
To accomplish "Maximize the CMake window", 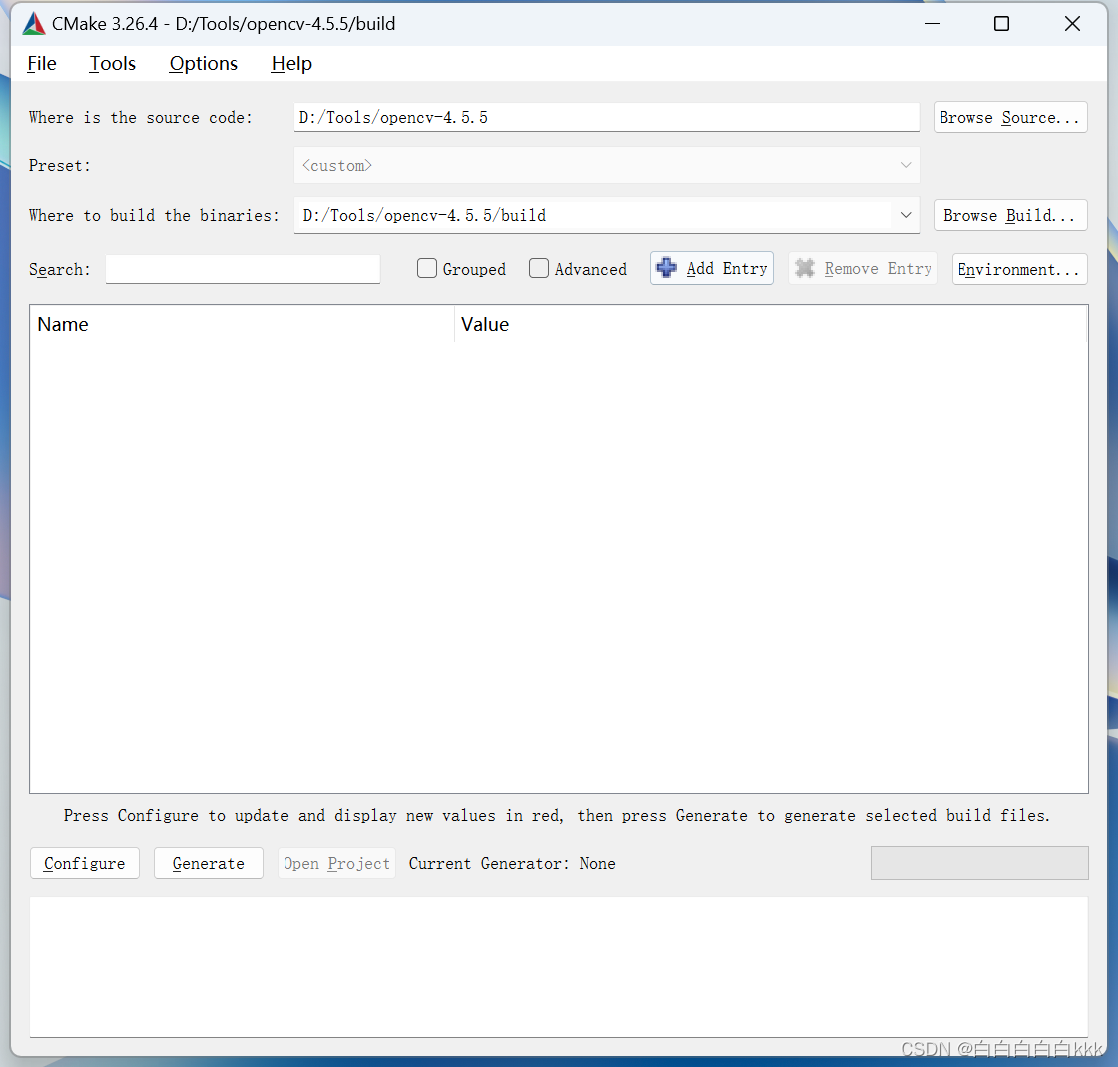I will pos(1001,24).
